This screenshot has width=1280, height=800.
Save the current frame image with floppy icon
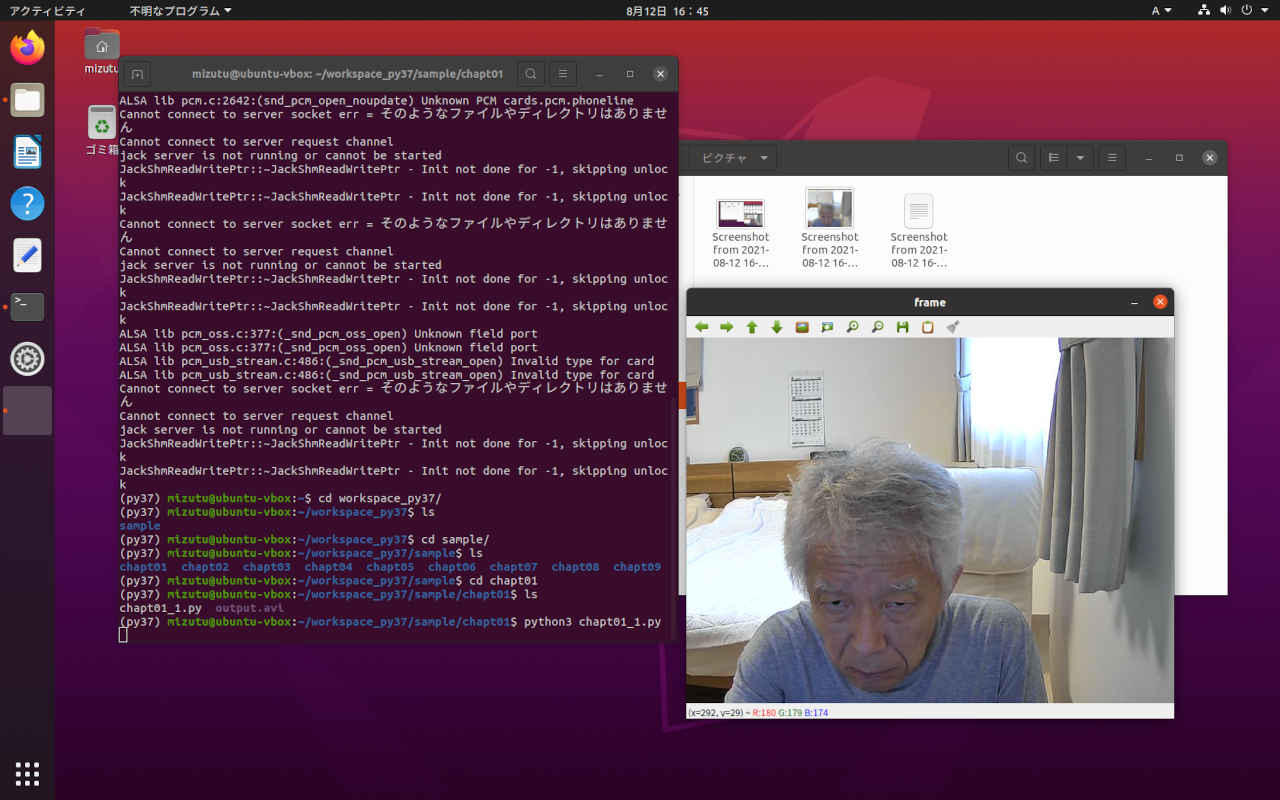pos(902,327)
